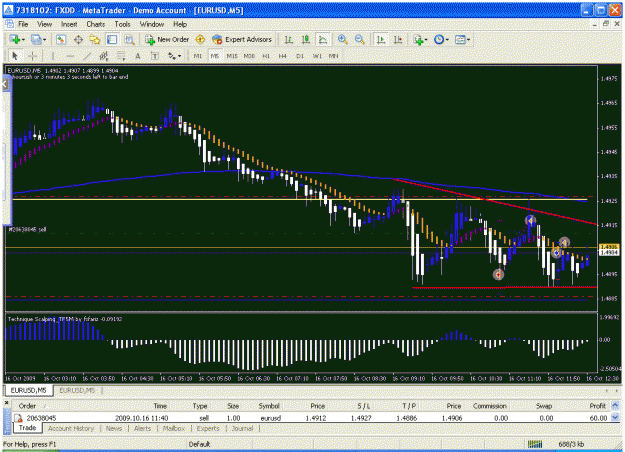Viewport: 625px width, 452px height.
Task: Select the crosshair tool
Action: [32, 56]
